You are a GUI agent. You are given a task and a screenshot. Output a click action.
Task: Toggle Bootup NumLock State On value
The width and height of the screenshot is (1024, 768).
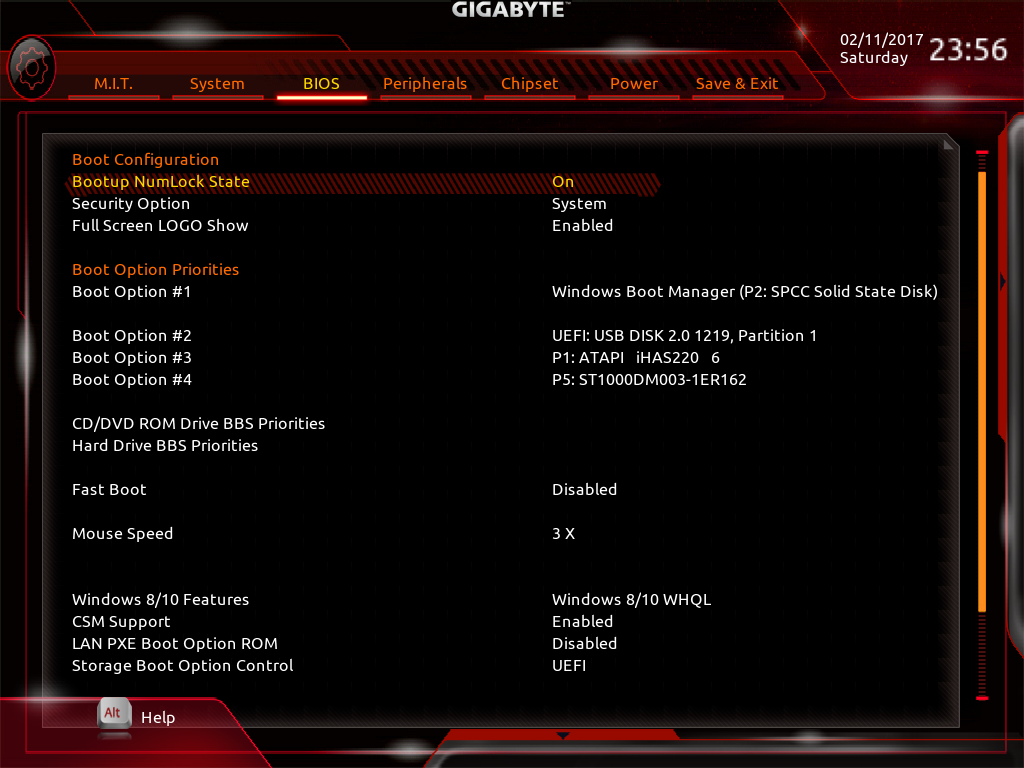click(562, 182)
